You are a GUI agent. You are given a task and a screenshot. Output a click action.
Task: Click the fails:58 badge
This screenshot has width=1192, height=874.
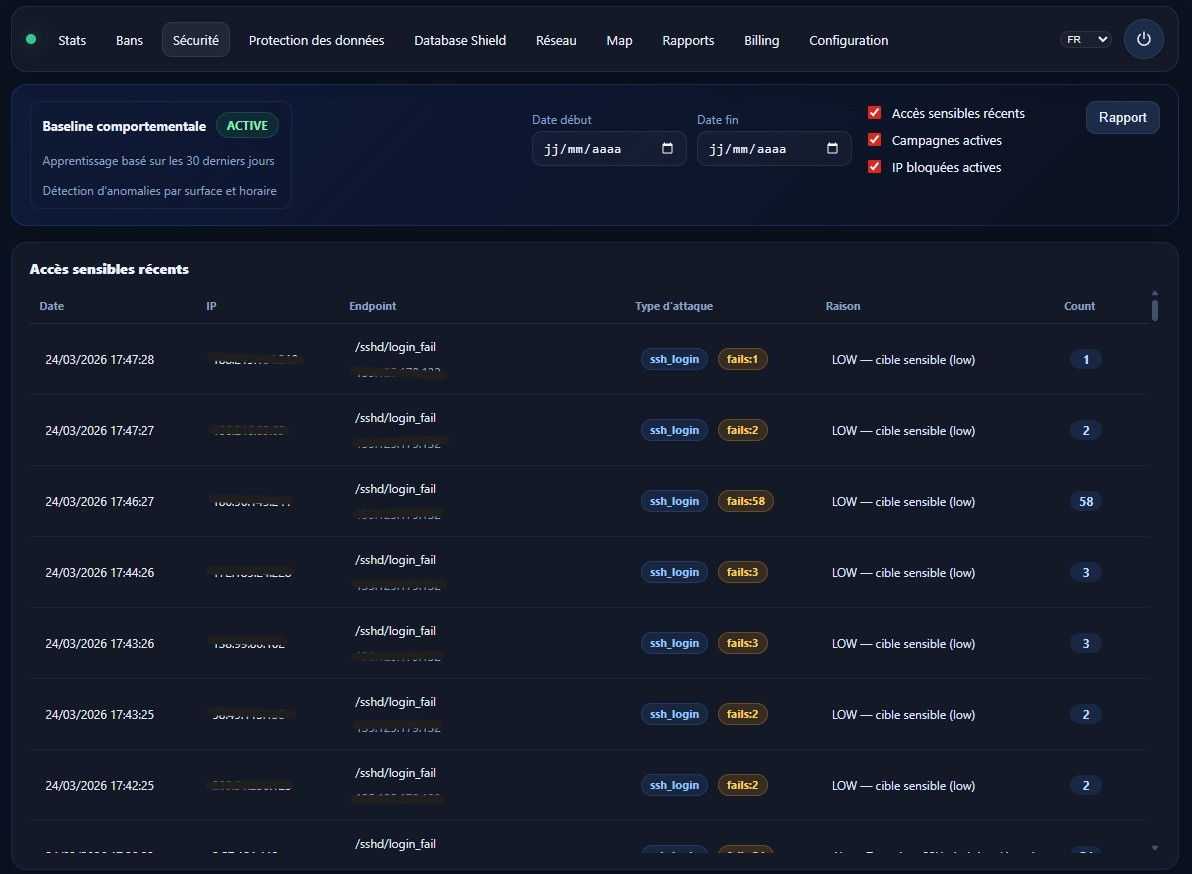pos(745,501)
